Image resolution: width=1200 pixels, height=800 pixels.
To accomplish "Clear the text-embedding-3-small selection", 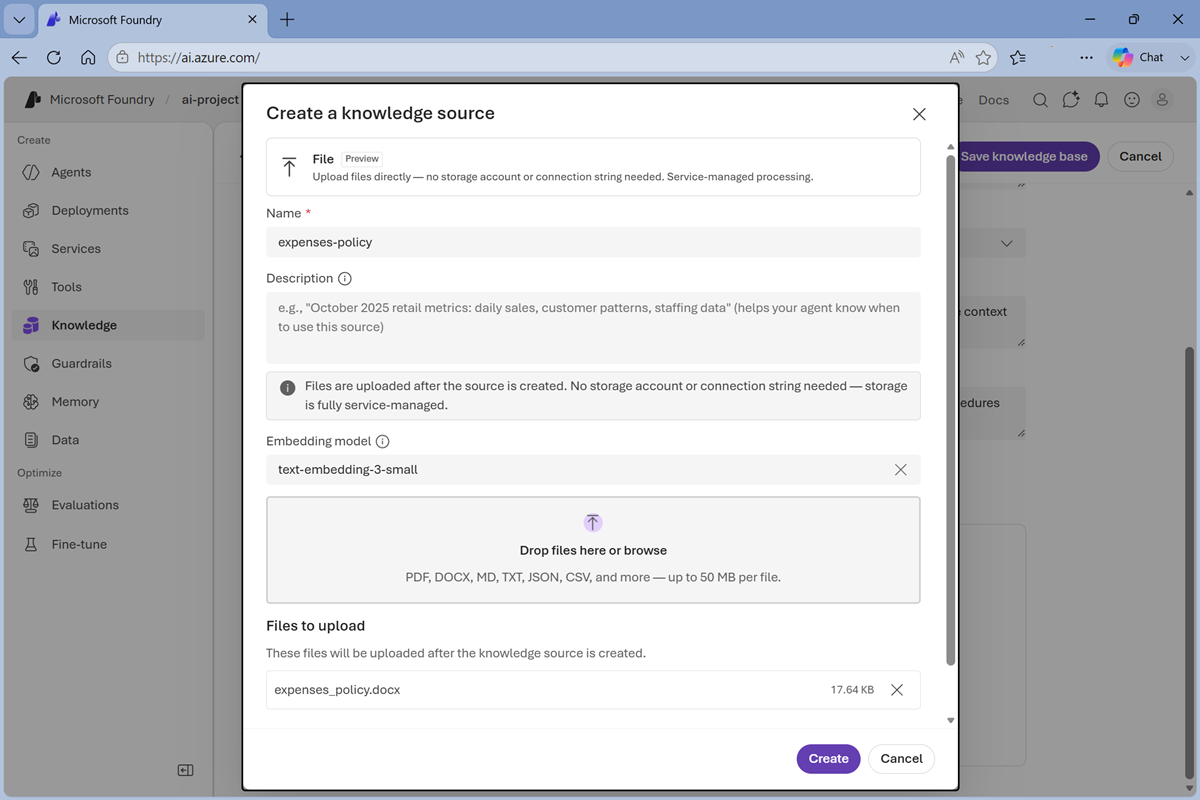I will pos(900,470).
